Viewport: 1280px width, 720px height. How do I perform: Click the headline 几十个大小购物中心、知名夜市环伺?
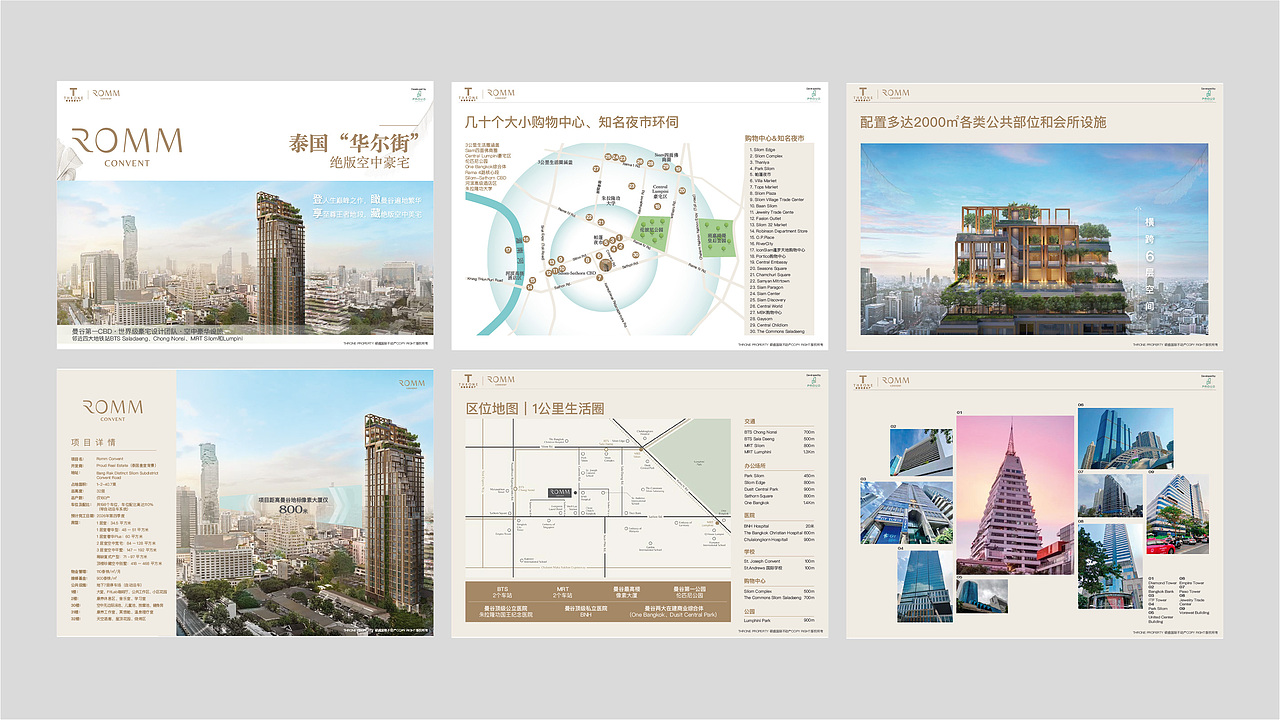pyautogui.click(x=572, y=123)
